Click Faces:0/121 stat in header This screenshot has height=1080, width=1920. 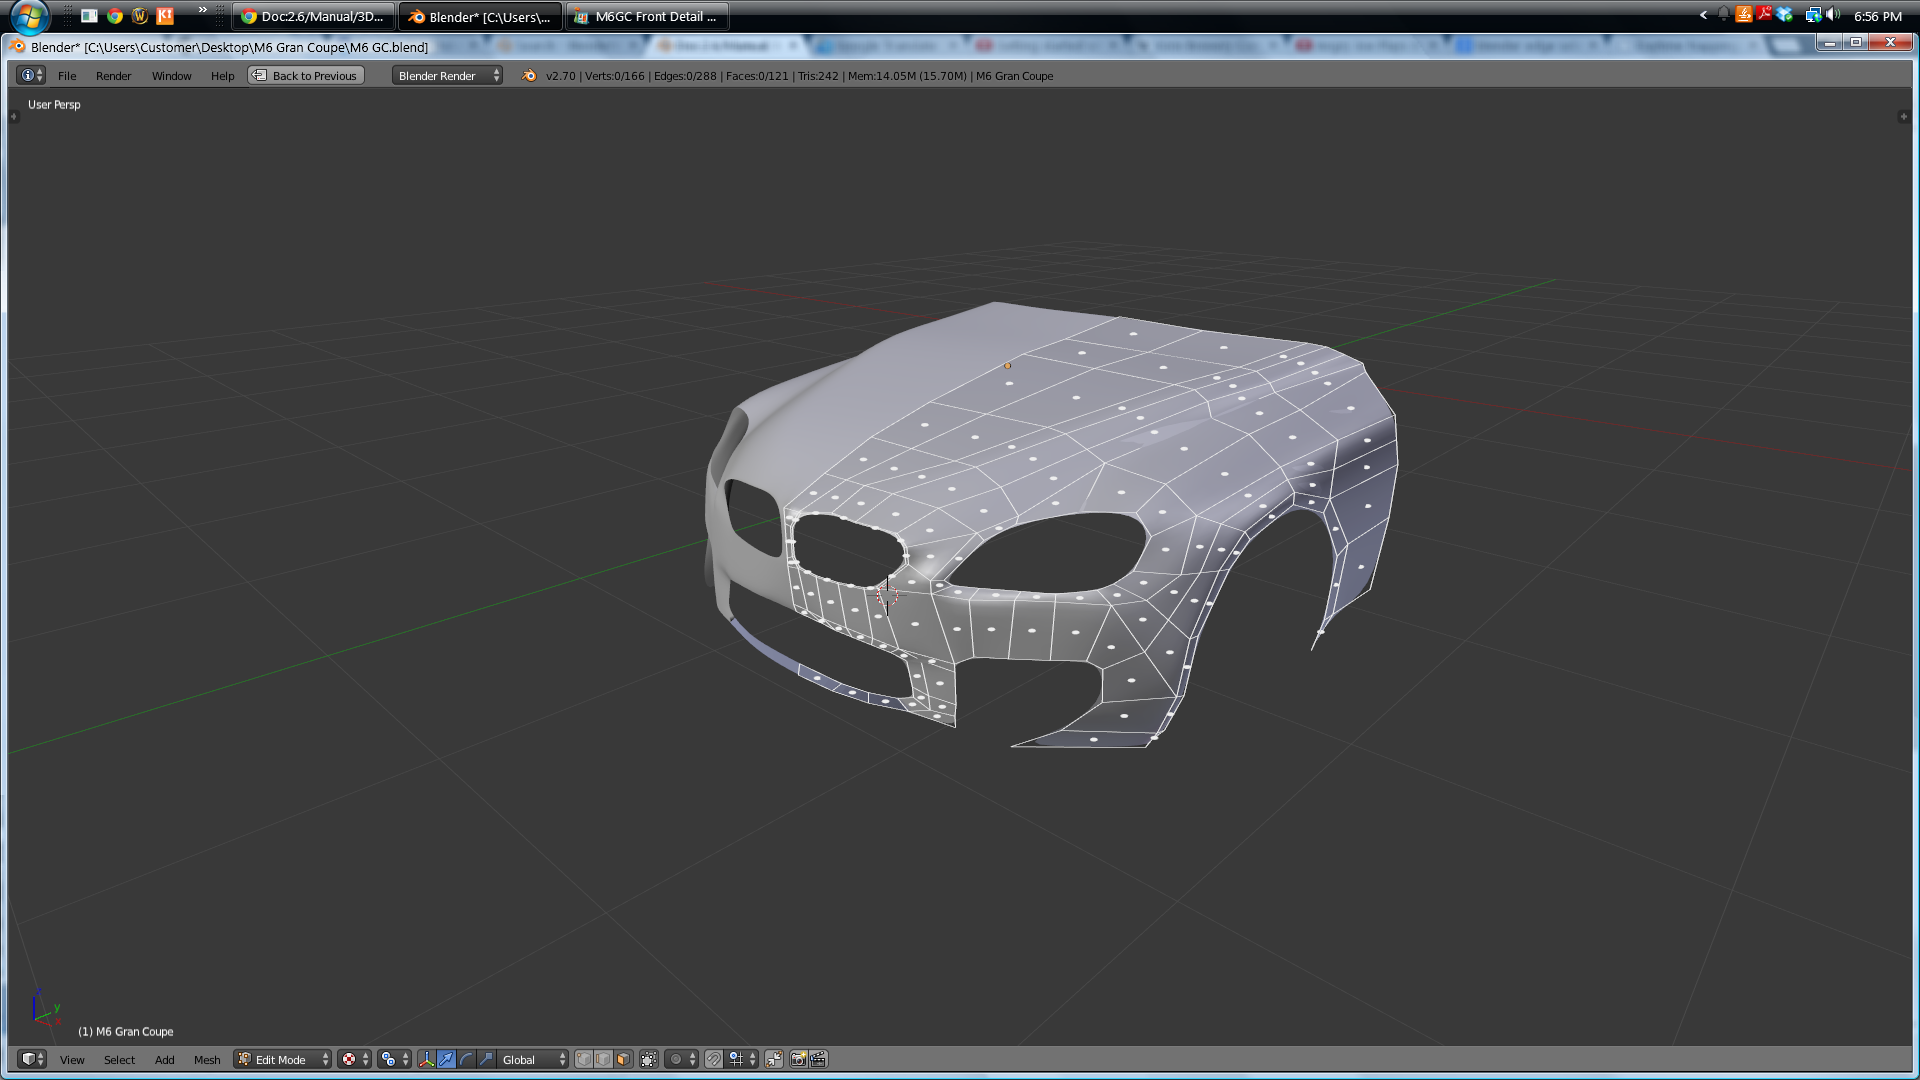point(757,76)
